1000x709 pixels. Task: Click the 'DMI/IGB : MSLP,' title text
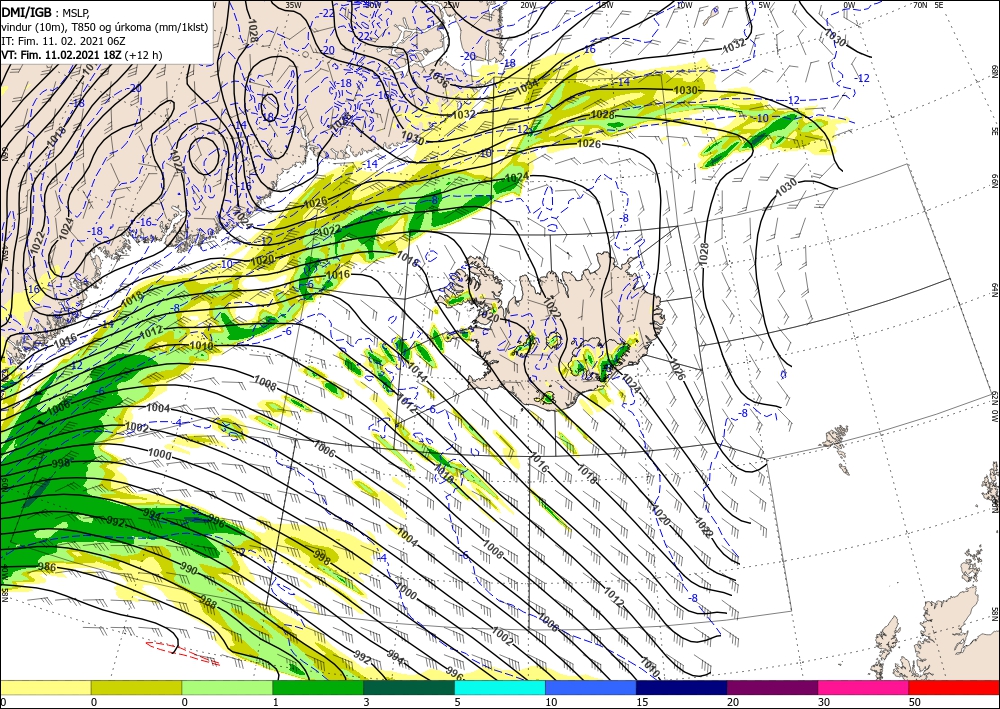[x=45, y=12]
